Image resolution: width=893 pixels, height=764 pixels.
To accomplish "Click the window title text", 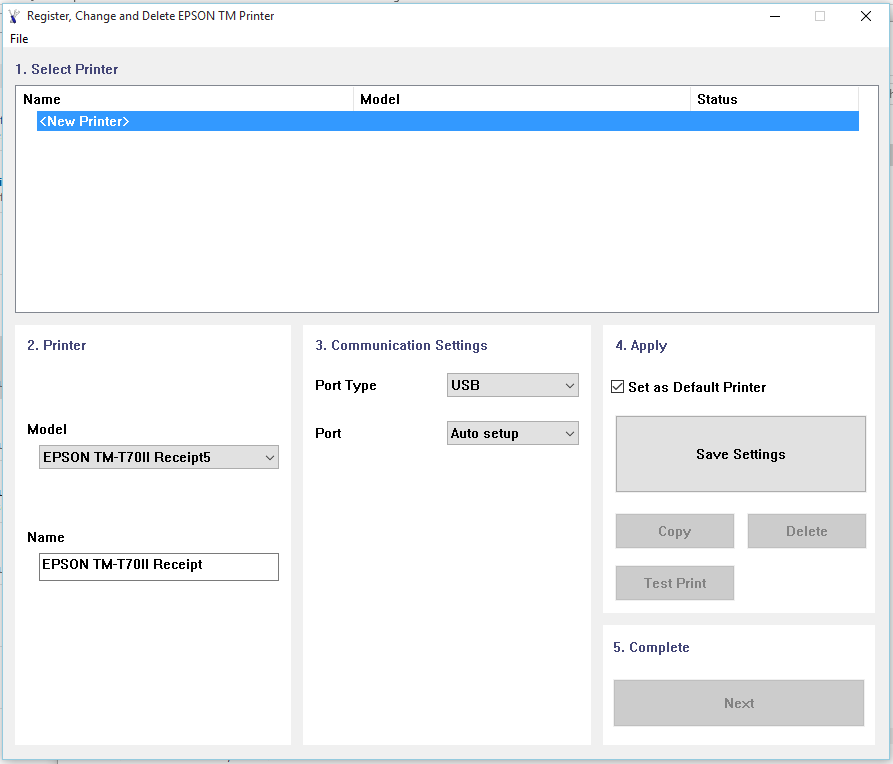I will coord(150,16).
